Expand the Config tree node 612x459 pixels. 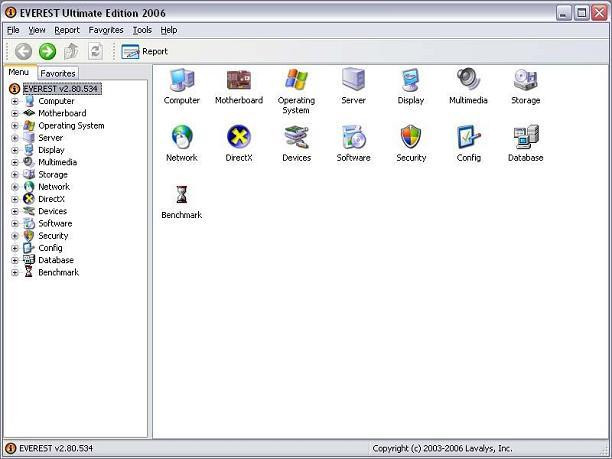tap(15, 248)
